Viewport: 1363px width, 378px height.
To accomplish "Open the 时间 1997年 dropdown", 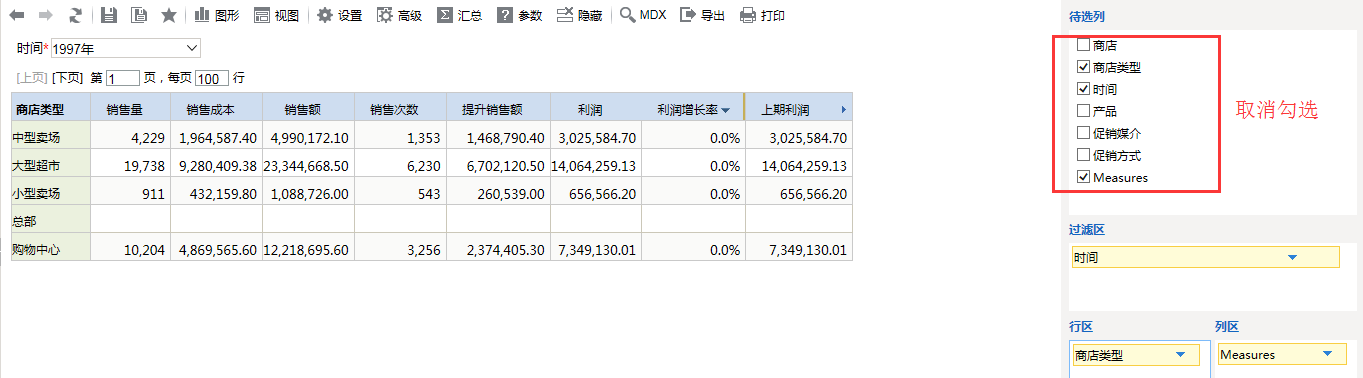I will (x=126, y=48).
